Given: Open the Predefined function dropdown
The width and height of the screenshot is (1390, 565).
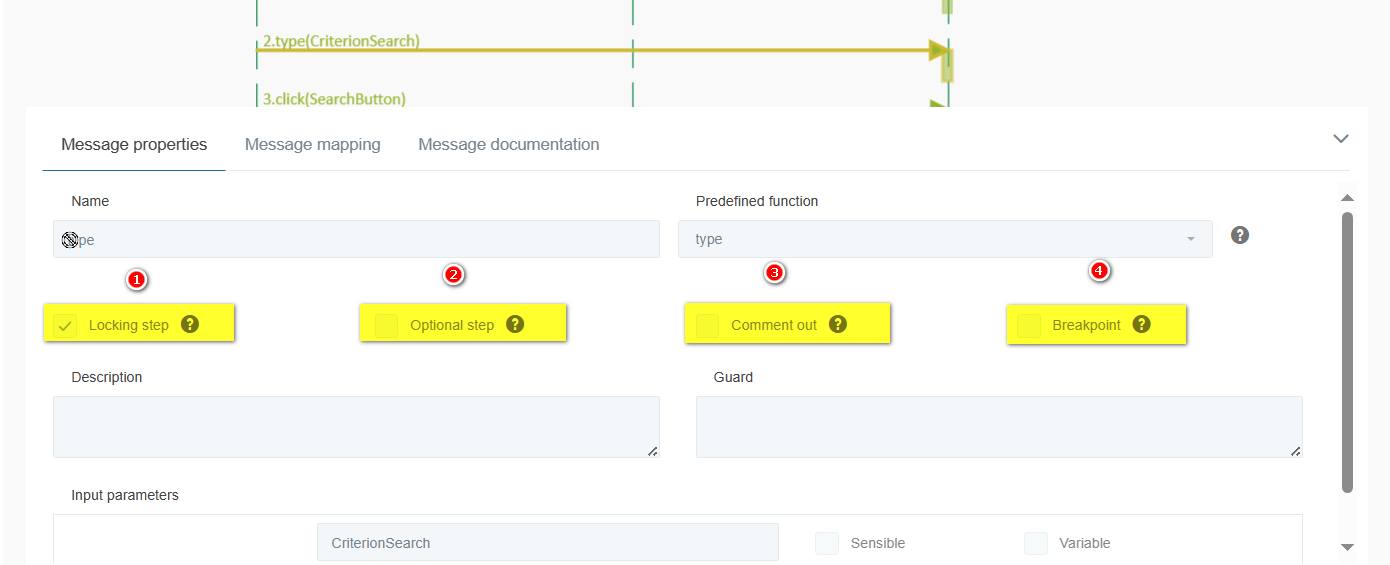Looking at the screenshot, I should click(945, 239).
